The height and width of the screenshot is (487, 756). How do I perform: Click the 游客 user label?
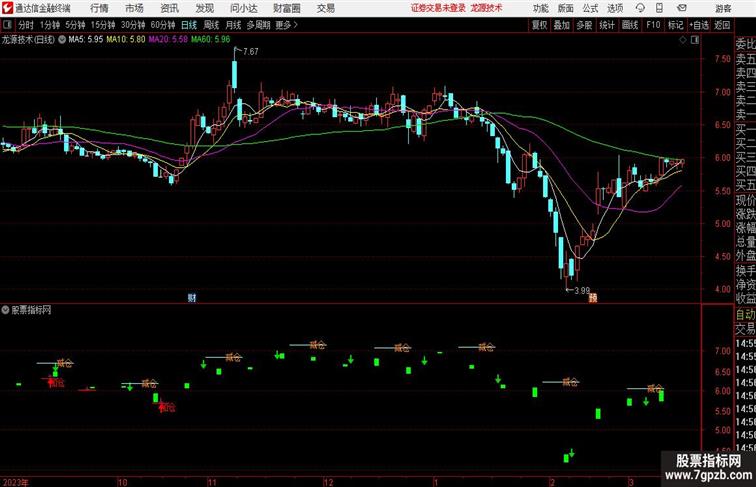[723, 8]
